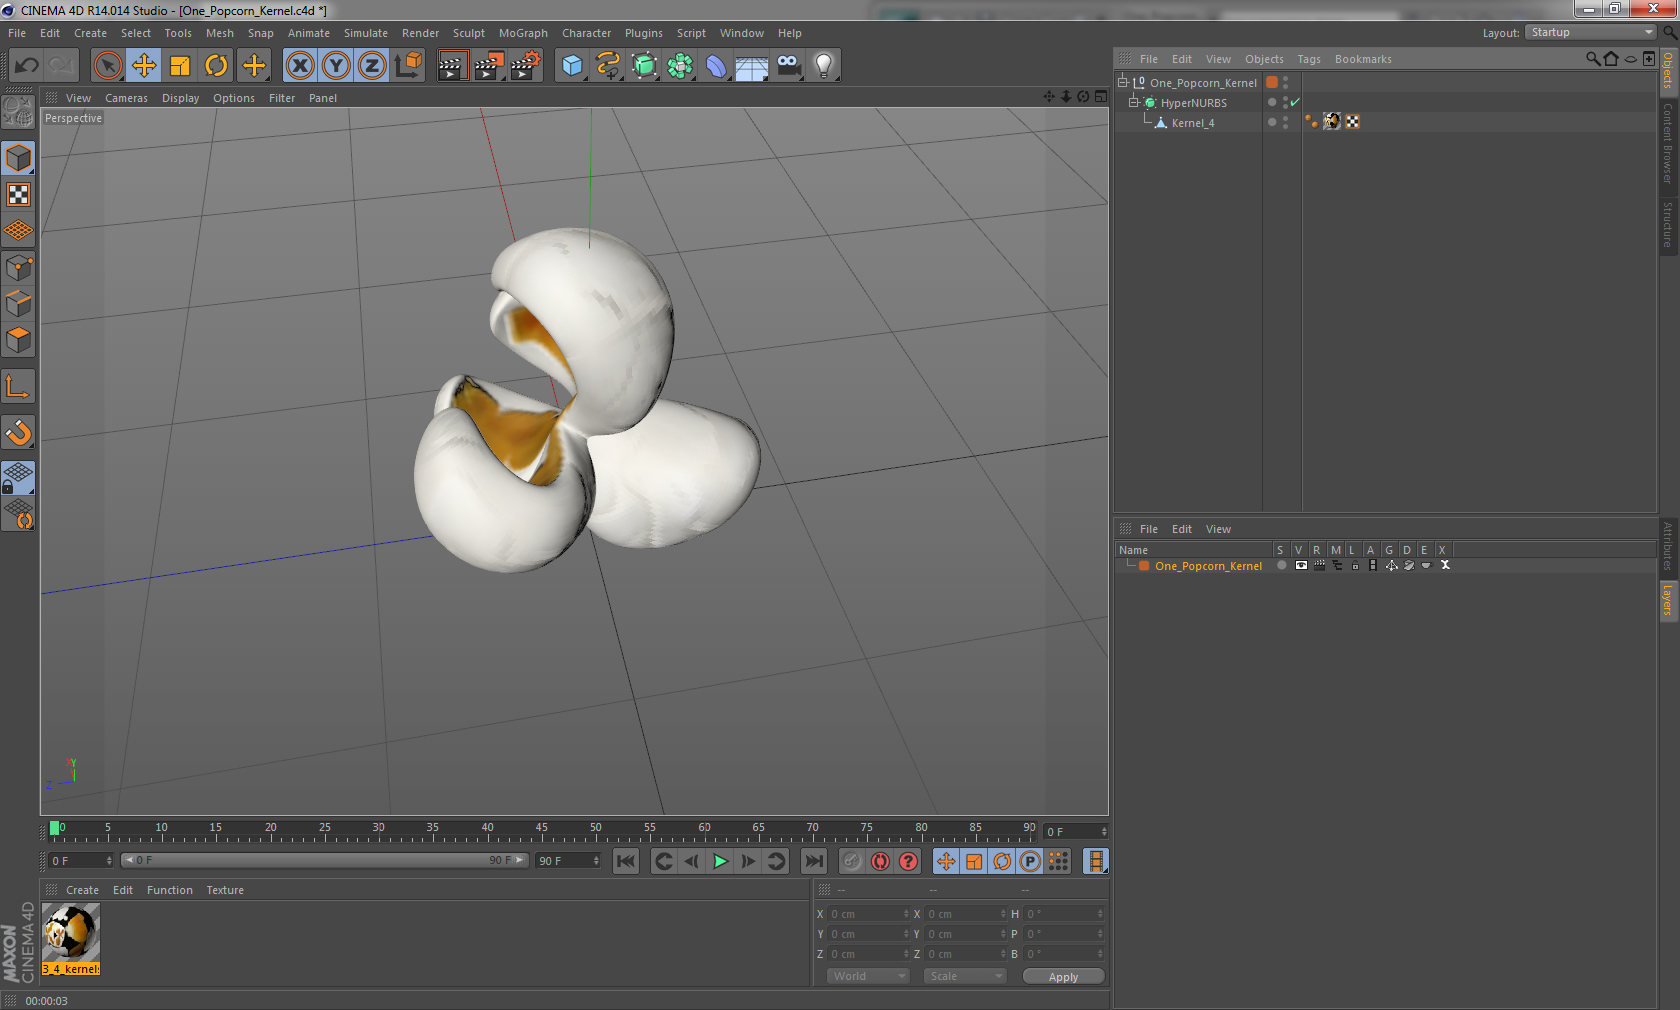Click the Apply button
This screenshot has height=1010, width=1680.
[x=1063, y=977]
